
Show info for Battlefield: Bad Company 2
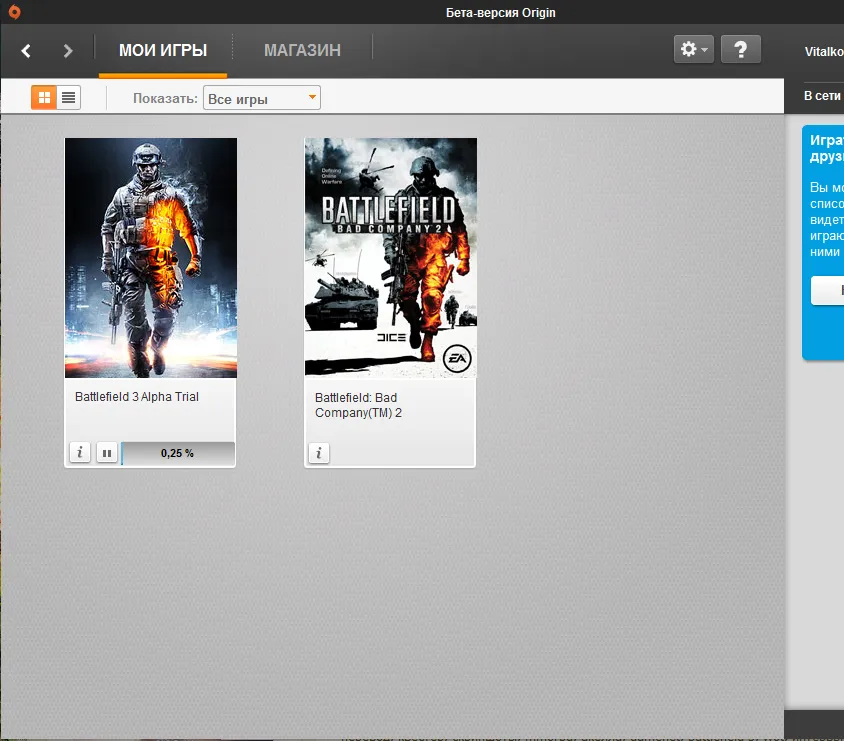tap(319, 453)
